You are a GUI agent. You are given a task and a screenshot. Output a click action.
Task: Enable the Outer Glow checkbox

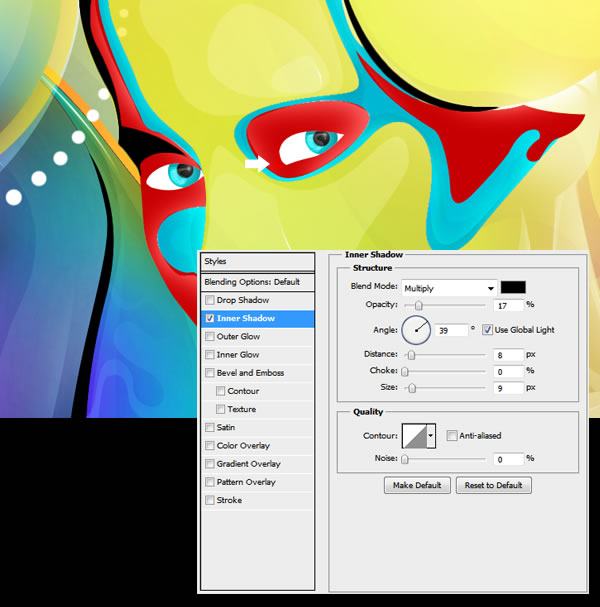209,336
